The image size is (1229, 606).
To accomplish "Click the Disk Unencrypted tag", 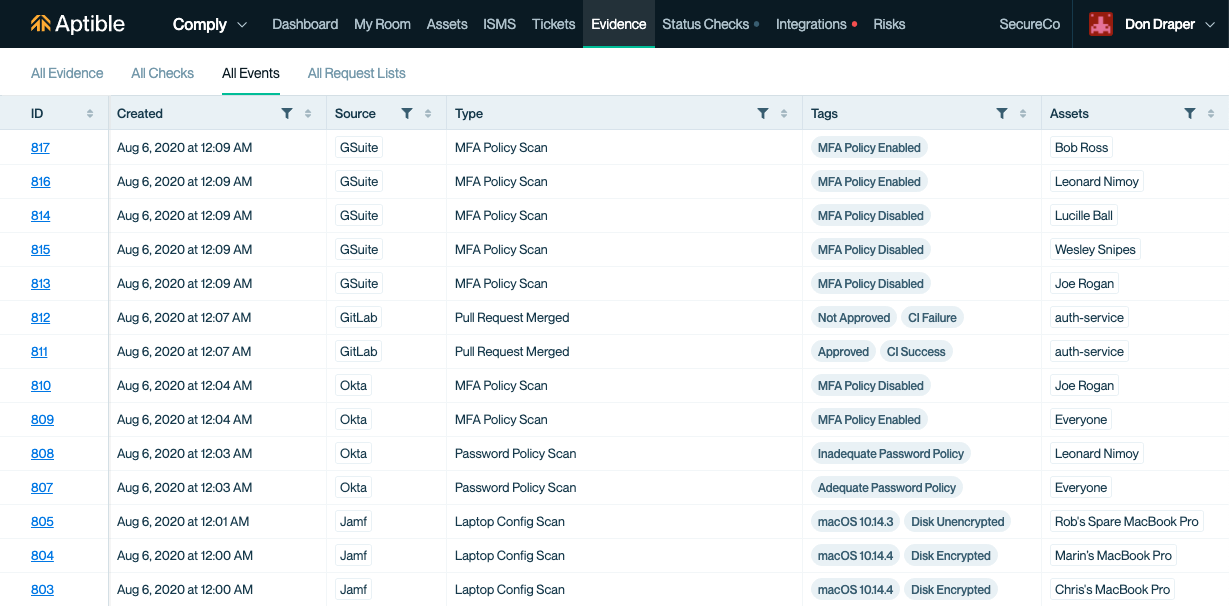I will point(958,522).
